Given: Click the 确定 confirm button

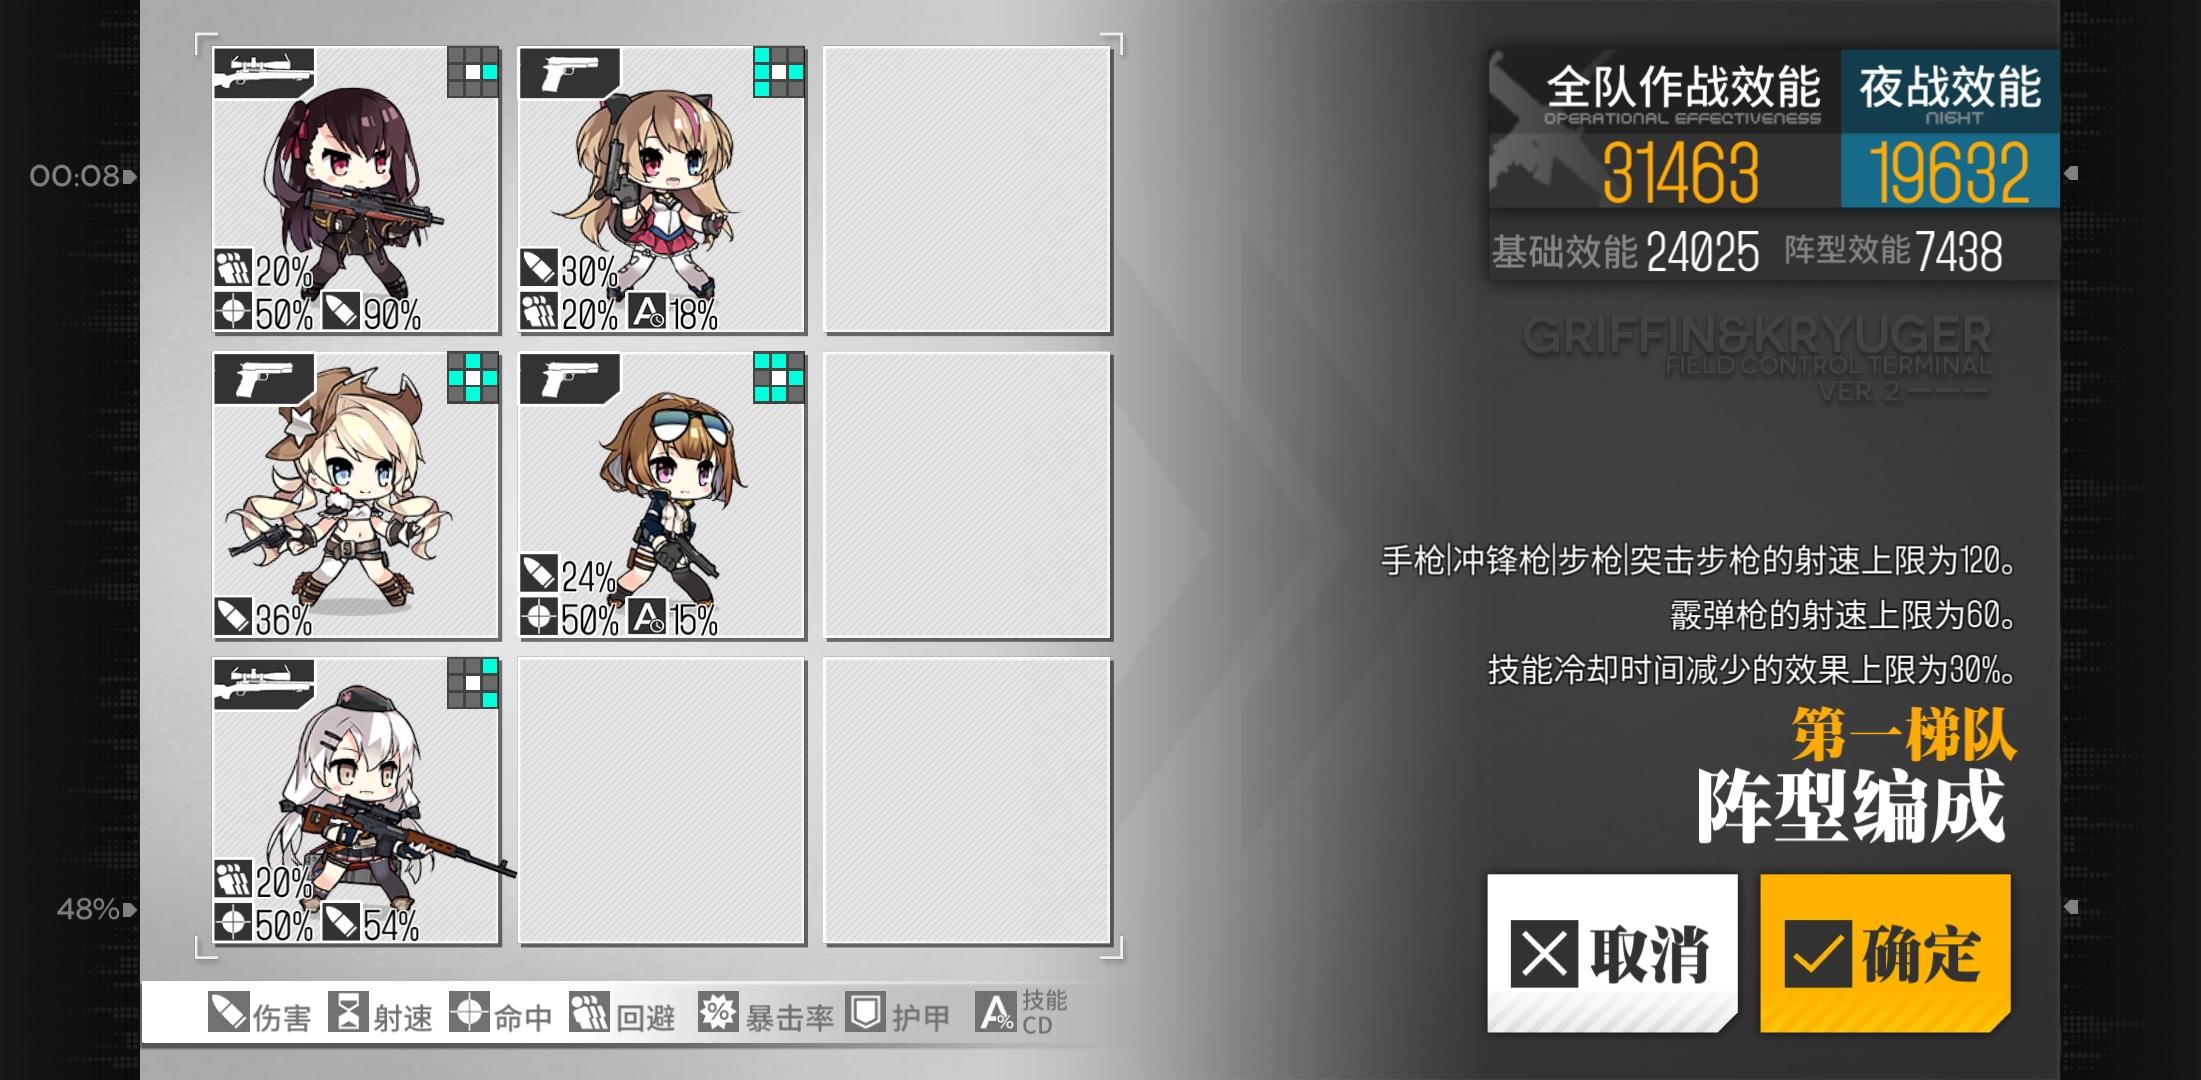Looking at the screenshot, I should click(1885, 953).
